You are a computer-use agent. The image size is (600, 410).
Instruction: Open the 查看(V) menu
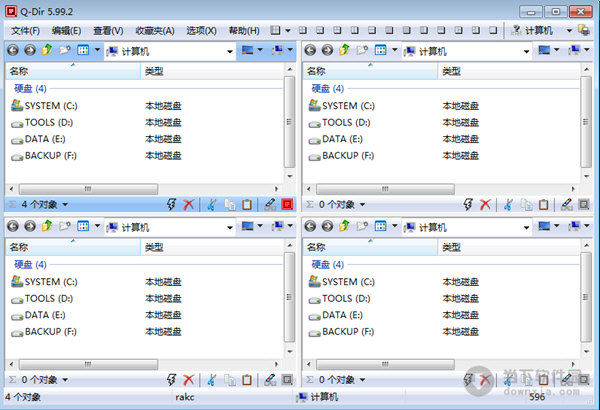click(108, 31)
